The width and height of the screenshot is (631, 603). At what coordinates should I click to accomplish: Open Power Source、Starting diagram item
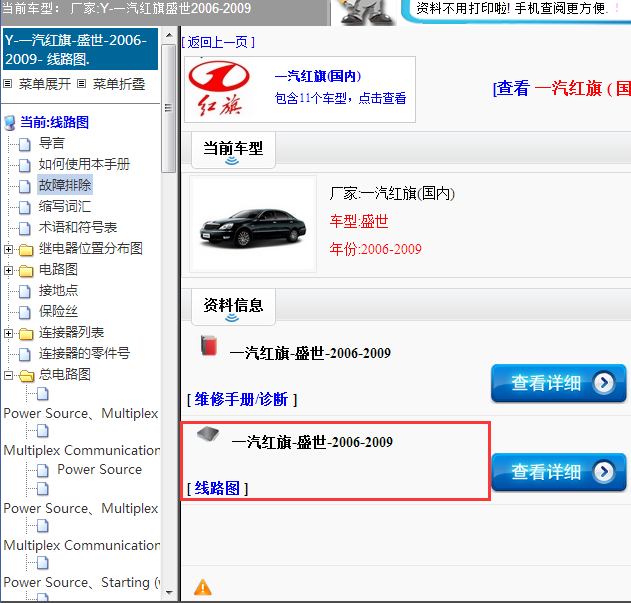[x=82, y=582]
